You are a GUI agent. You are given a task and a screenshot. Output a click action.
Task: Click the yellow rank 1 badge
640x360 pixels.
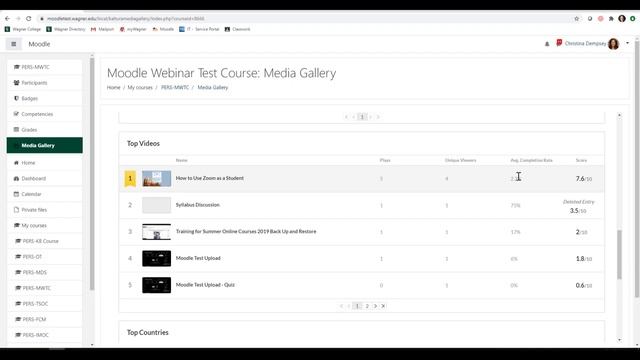click(130, 178)
